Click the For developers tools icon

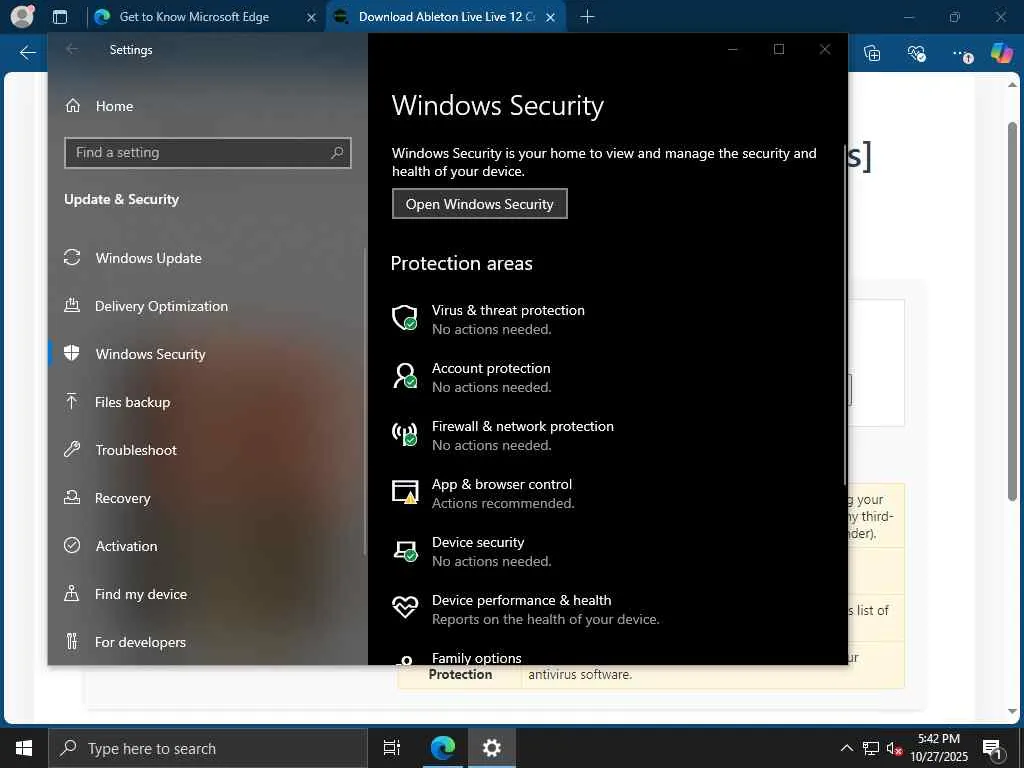[x=72, y=641]
